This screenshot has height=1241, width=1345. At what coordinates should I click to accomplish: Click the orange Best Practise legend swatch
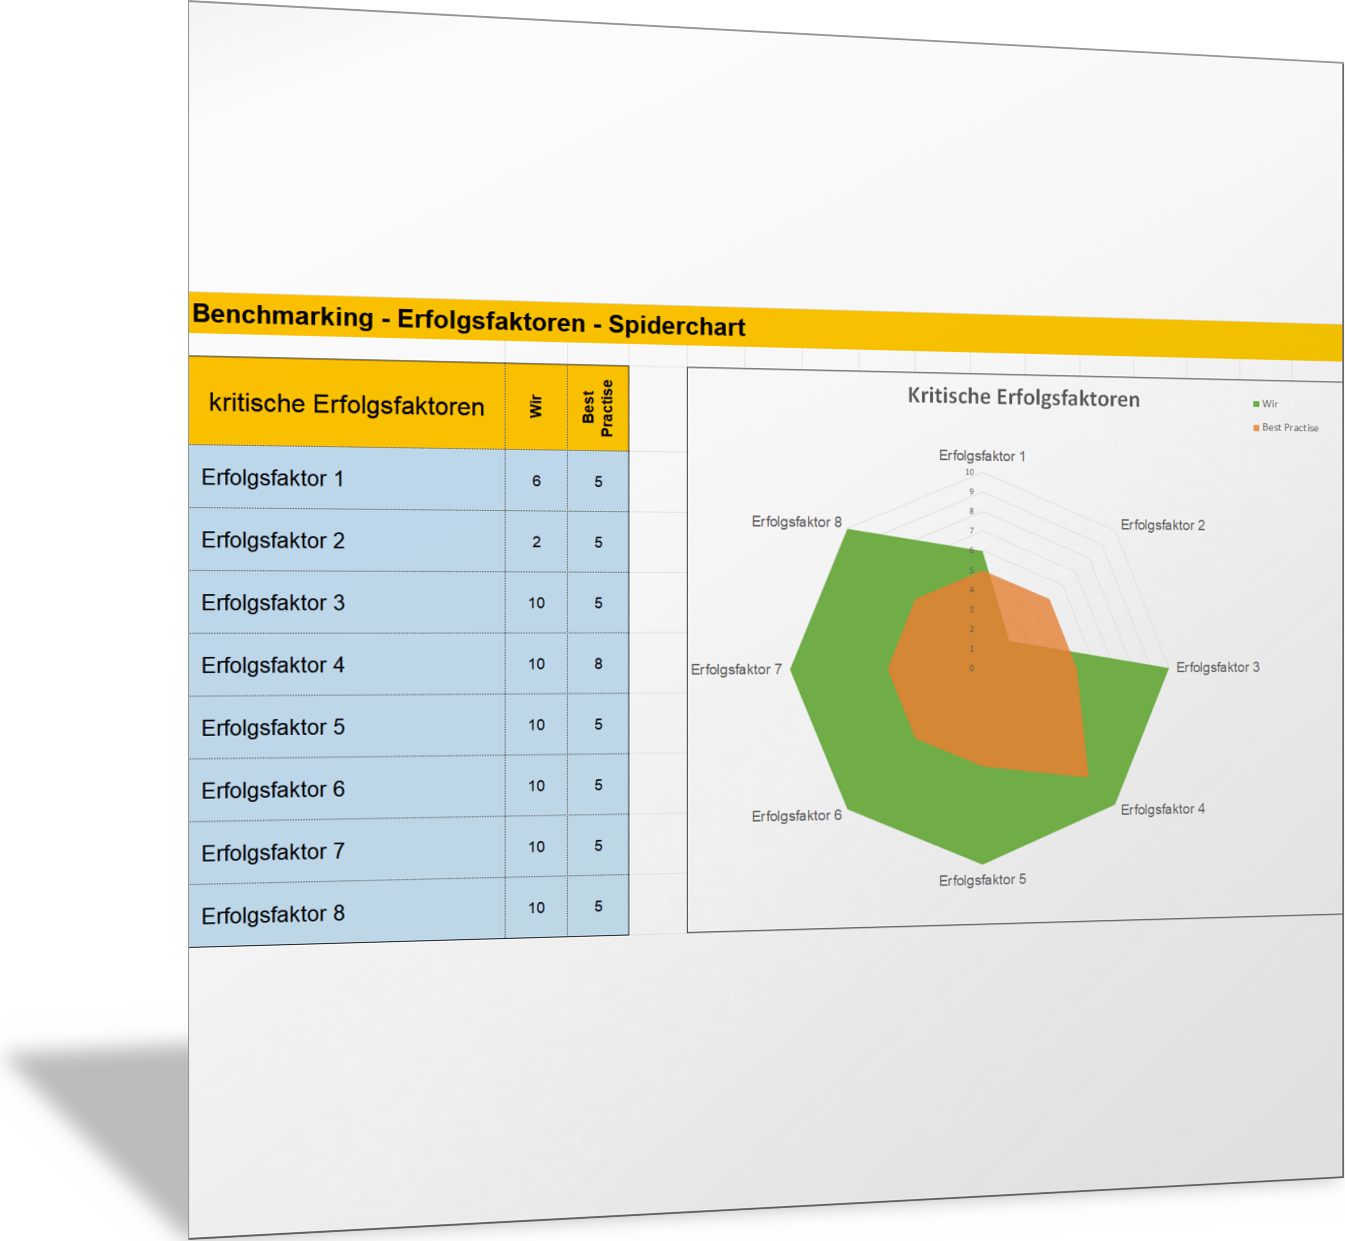[x=1256, y=428]
